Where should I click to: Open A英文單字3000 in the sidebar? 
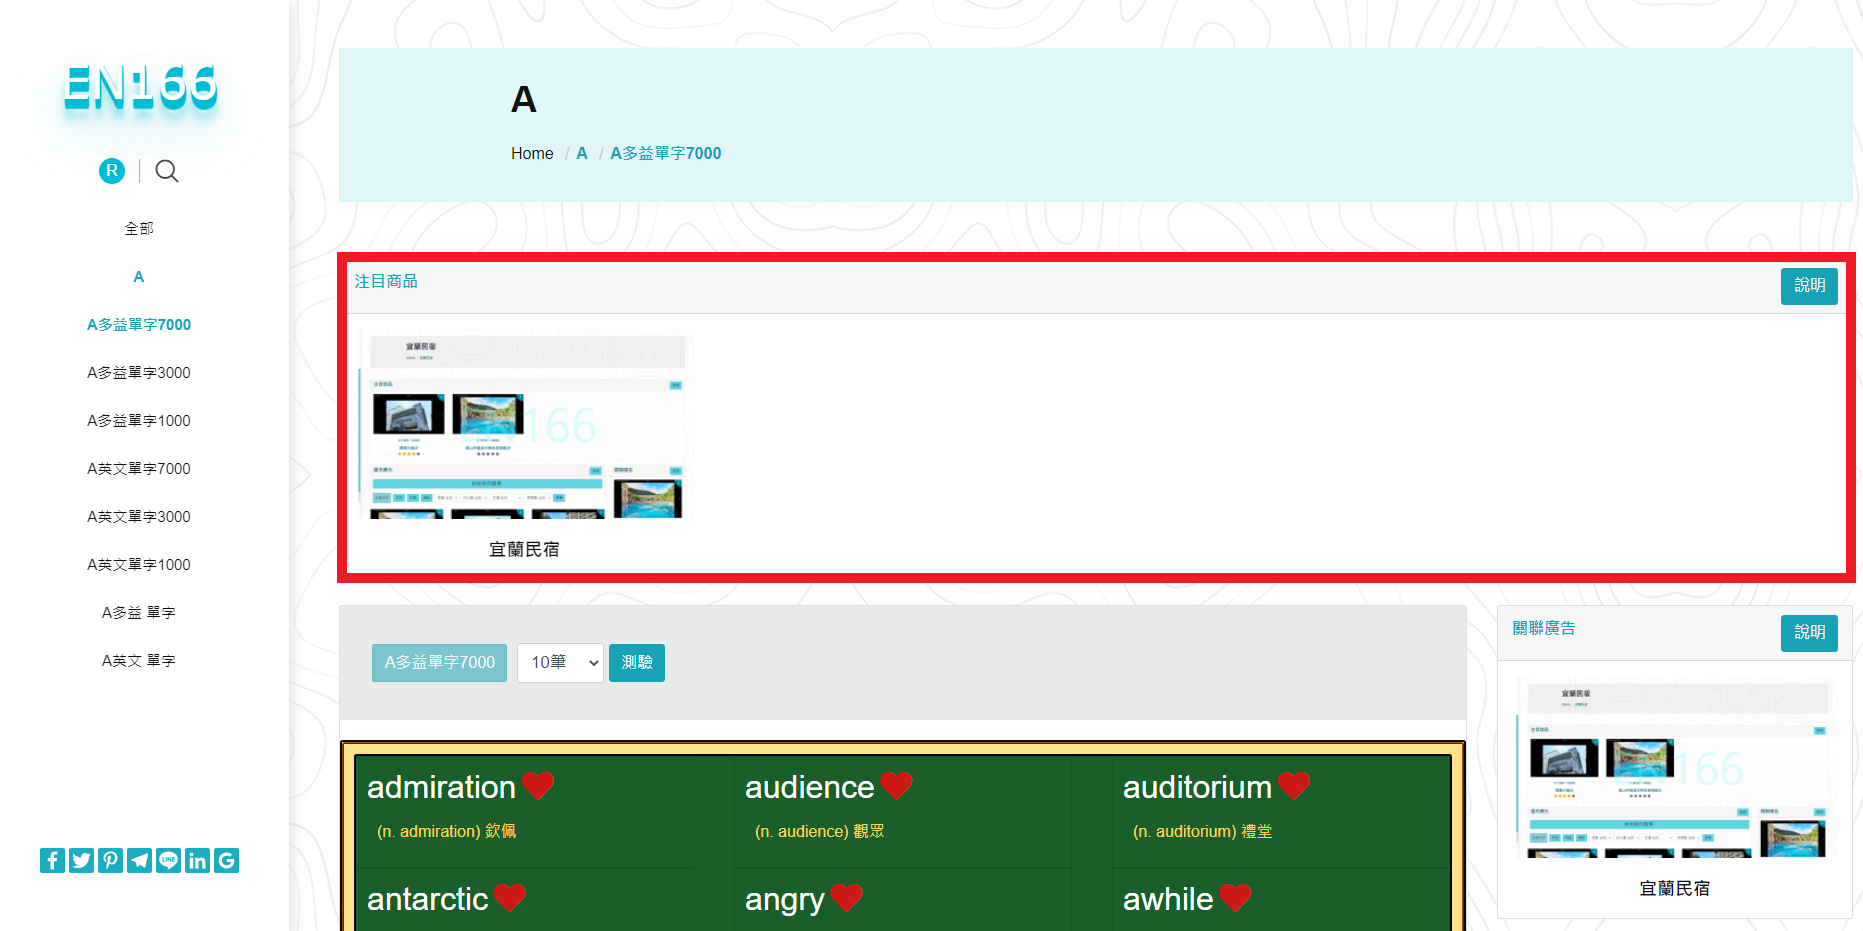[139, 517]
